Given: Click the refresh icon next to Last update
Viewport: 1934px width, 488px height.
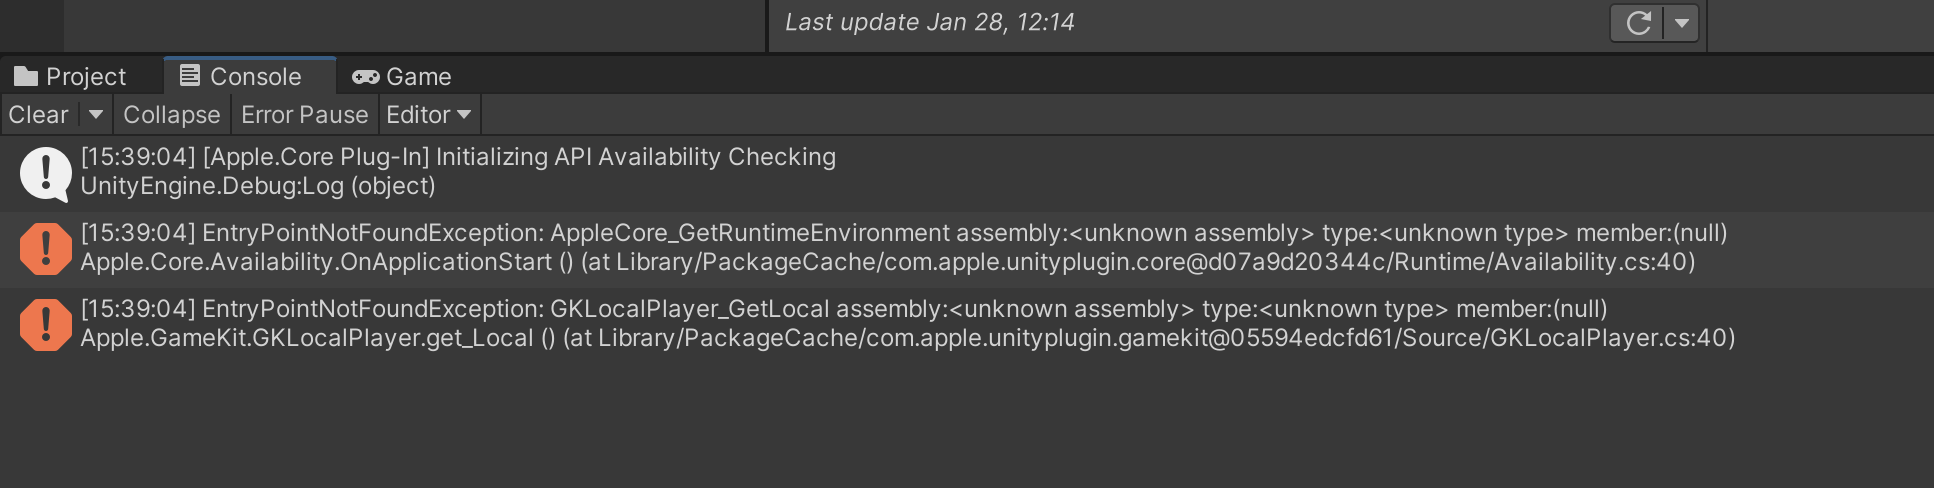Looking at the screenshot, I should pyautogui.click(x=1637, y=23).
